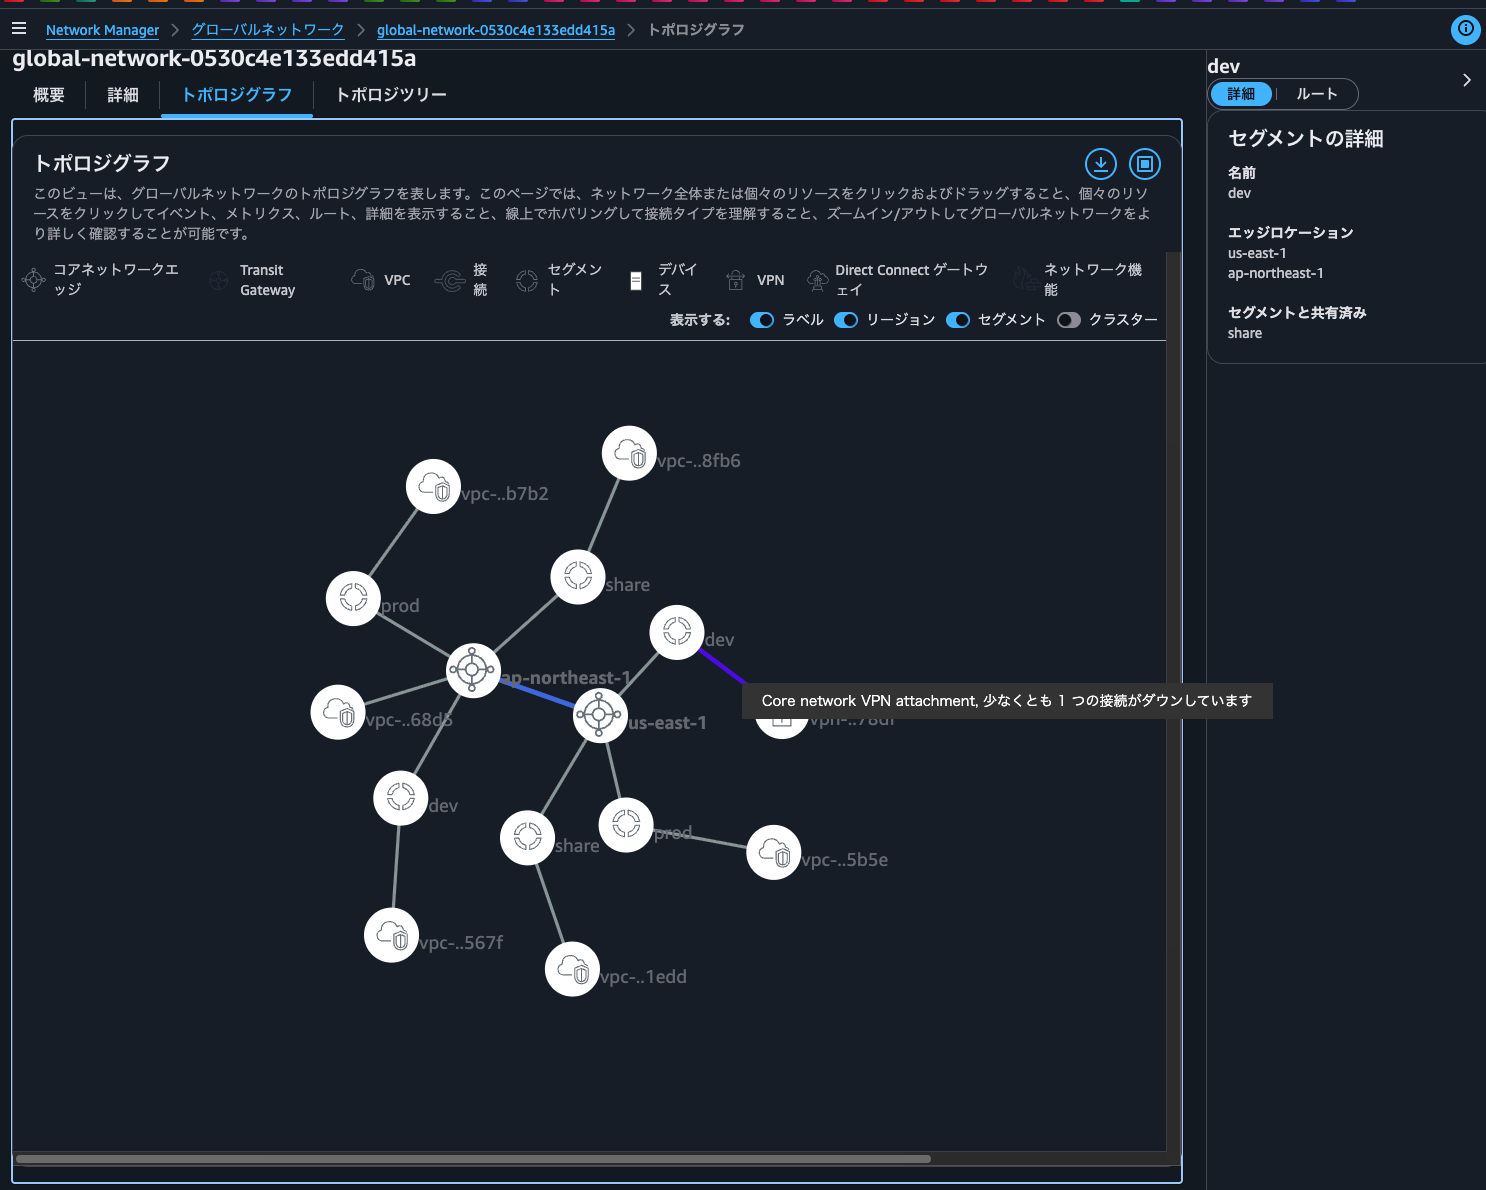Disable the リージョン display switch

[x=845, y=319]
